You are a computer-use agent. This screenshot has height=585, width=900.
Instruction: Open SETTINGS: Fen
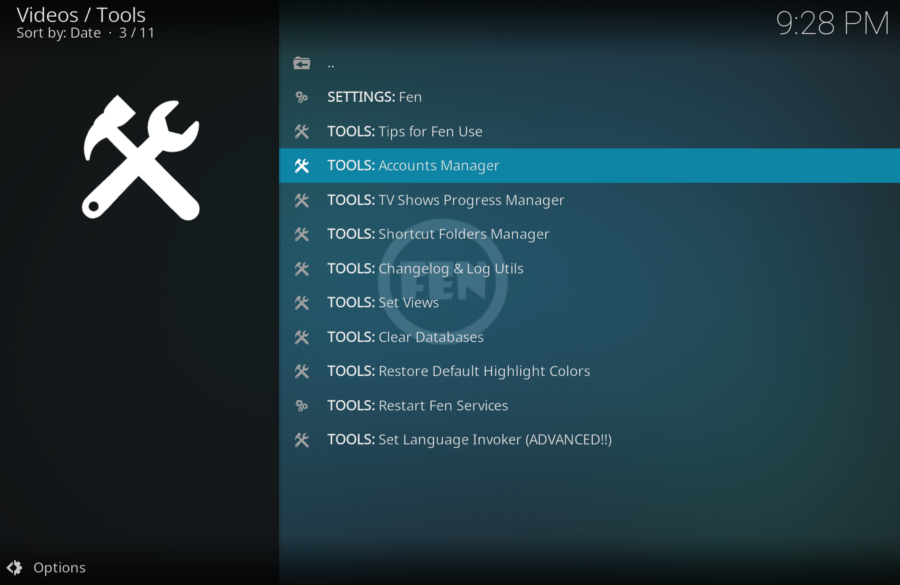pos(589,97)
